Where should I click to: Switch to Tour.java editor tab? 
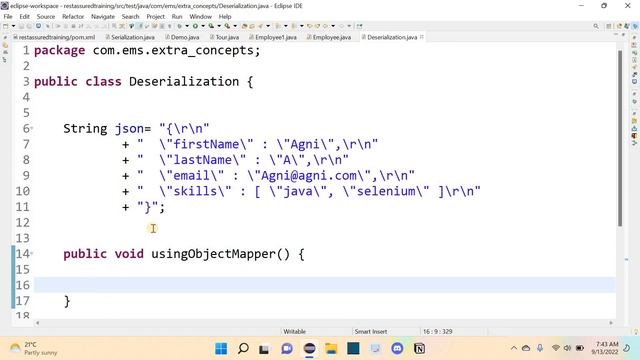click(x=224, y=37)
